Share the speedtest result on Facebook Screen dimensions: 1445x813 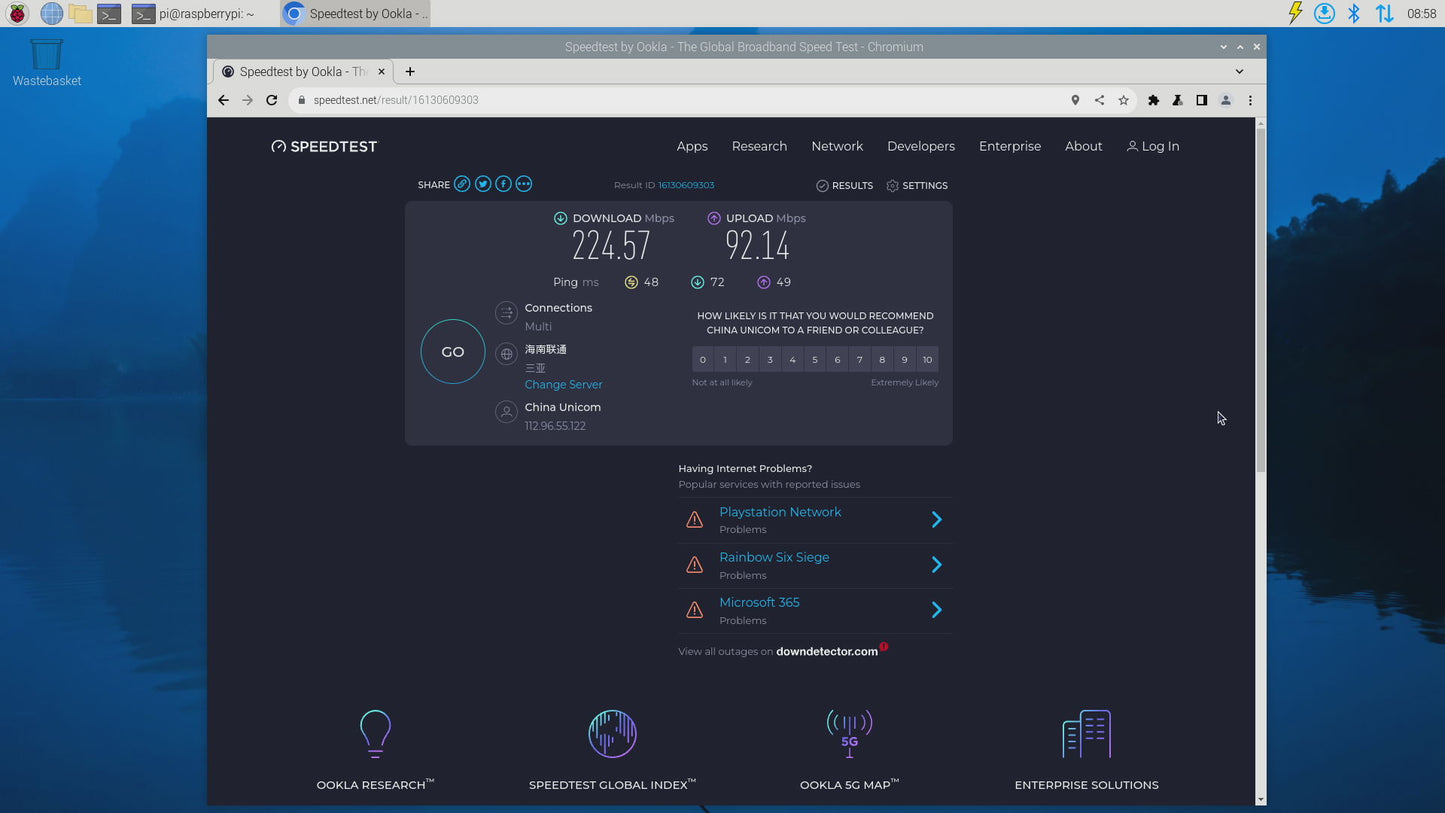coord(503,184)
